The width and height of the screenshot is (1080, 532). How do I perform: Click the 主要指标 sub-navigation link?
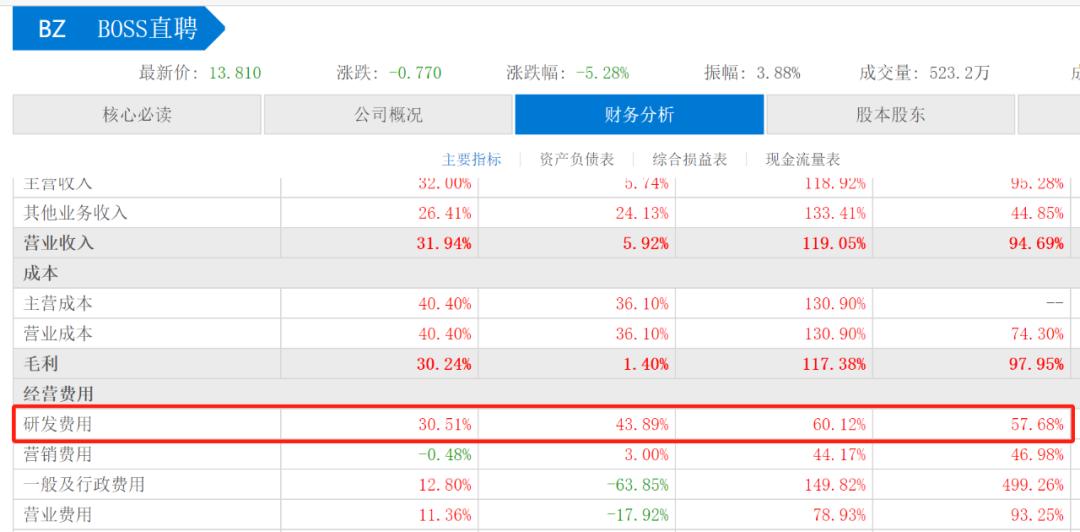coord(471,160)
